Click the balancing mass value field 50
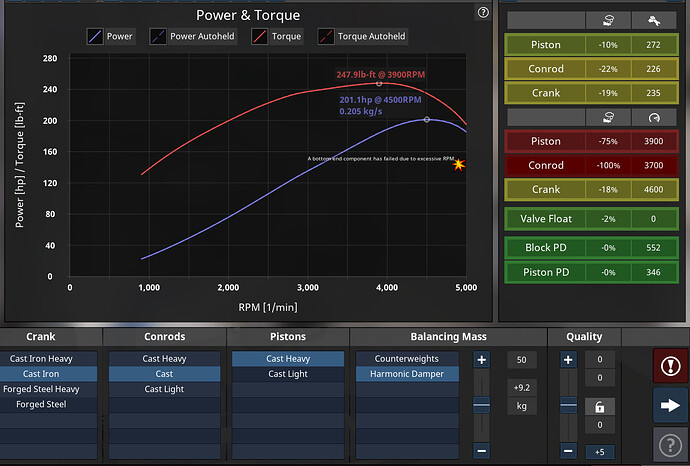The image size is (690, 466). tap(520, 359)
